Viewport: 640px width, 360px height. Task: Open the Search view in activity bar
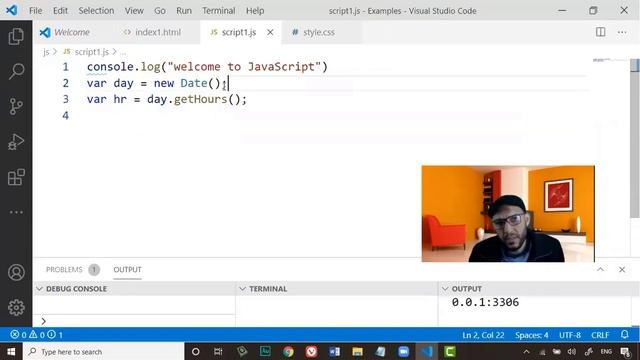[x=16, y=71]
